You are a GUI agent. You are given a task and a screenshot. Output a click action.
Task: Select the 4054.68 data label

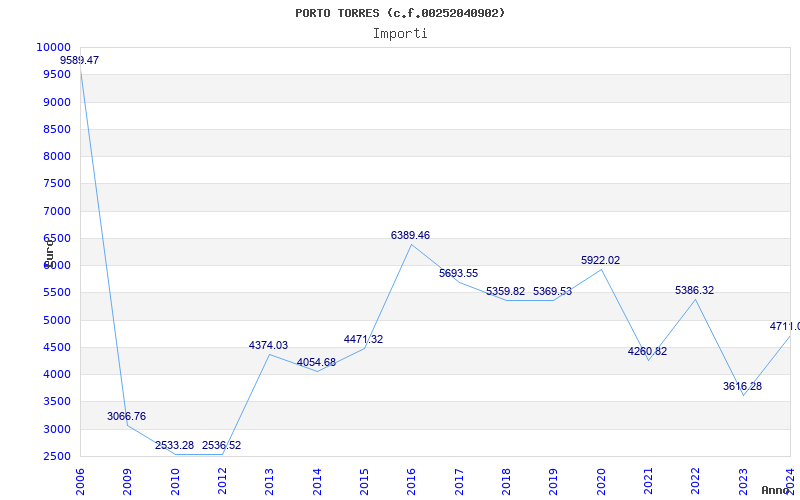pyautogui.click(x=316, y=363)
